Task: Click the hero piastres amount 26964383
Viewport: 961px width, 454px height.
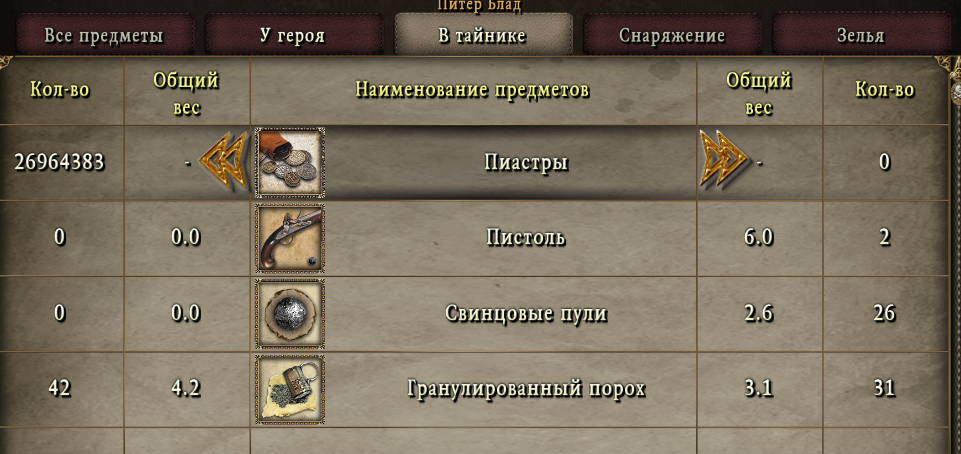Action: (59, 163)
